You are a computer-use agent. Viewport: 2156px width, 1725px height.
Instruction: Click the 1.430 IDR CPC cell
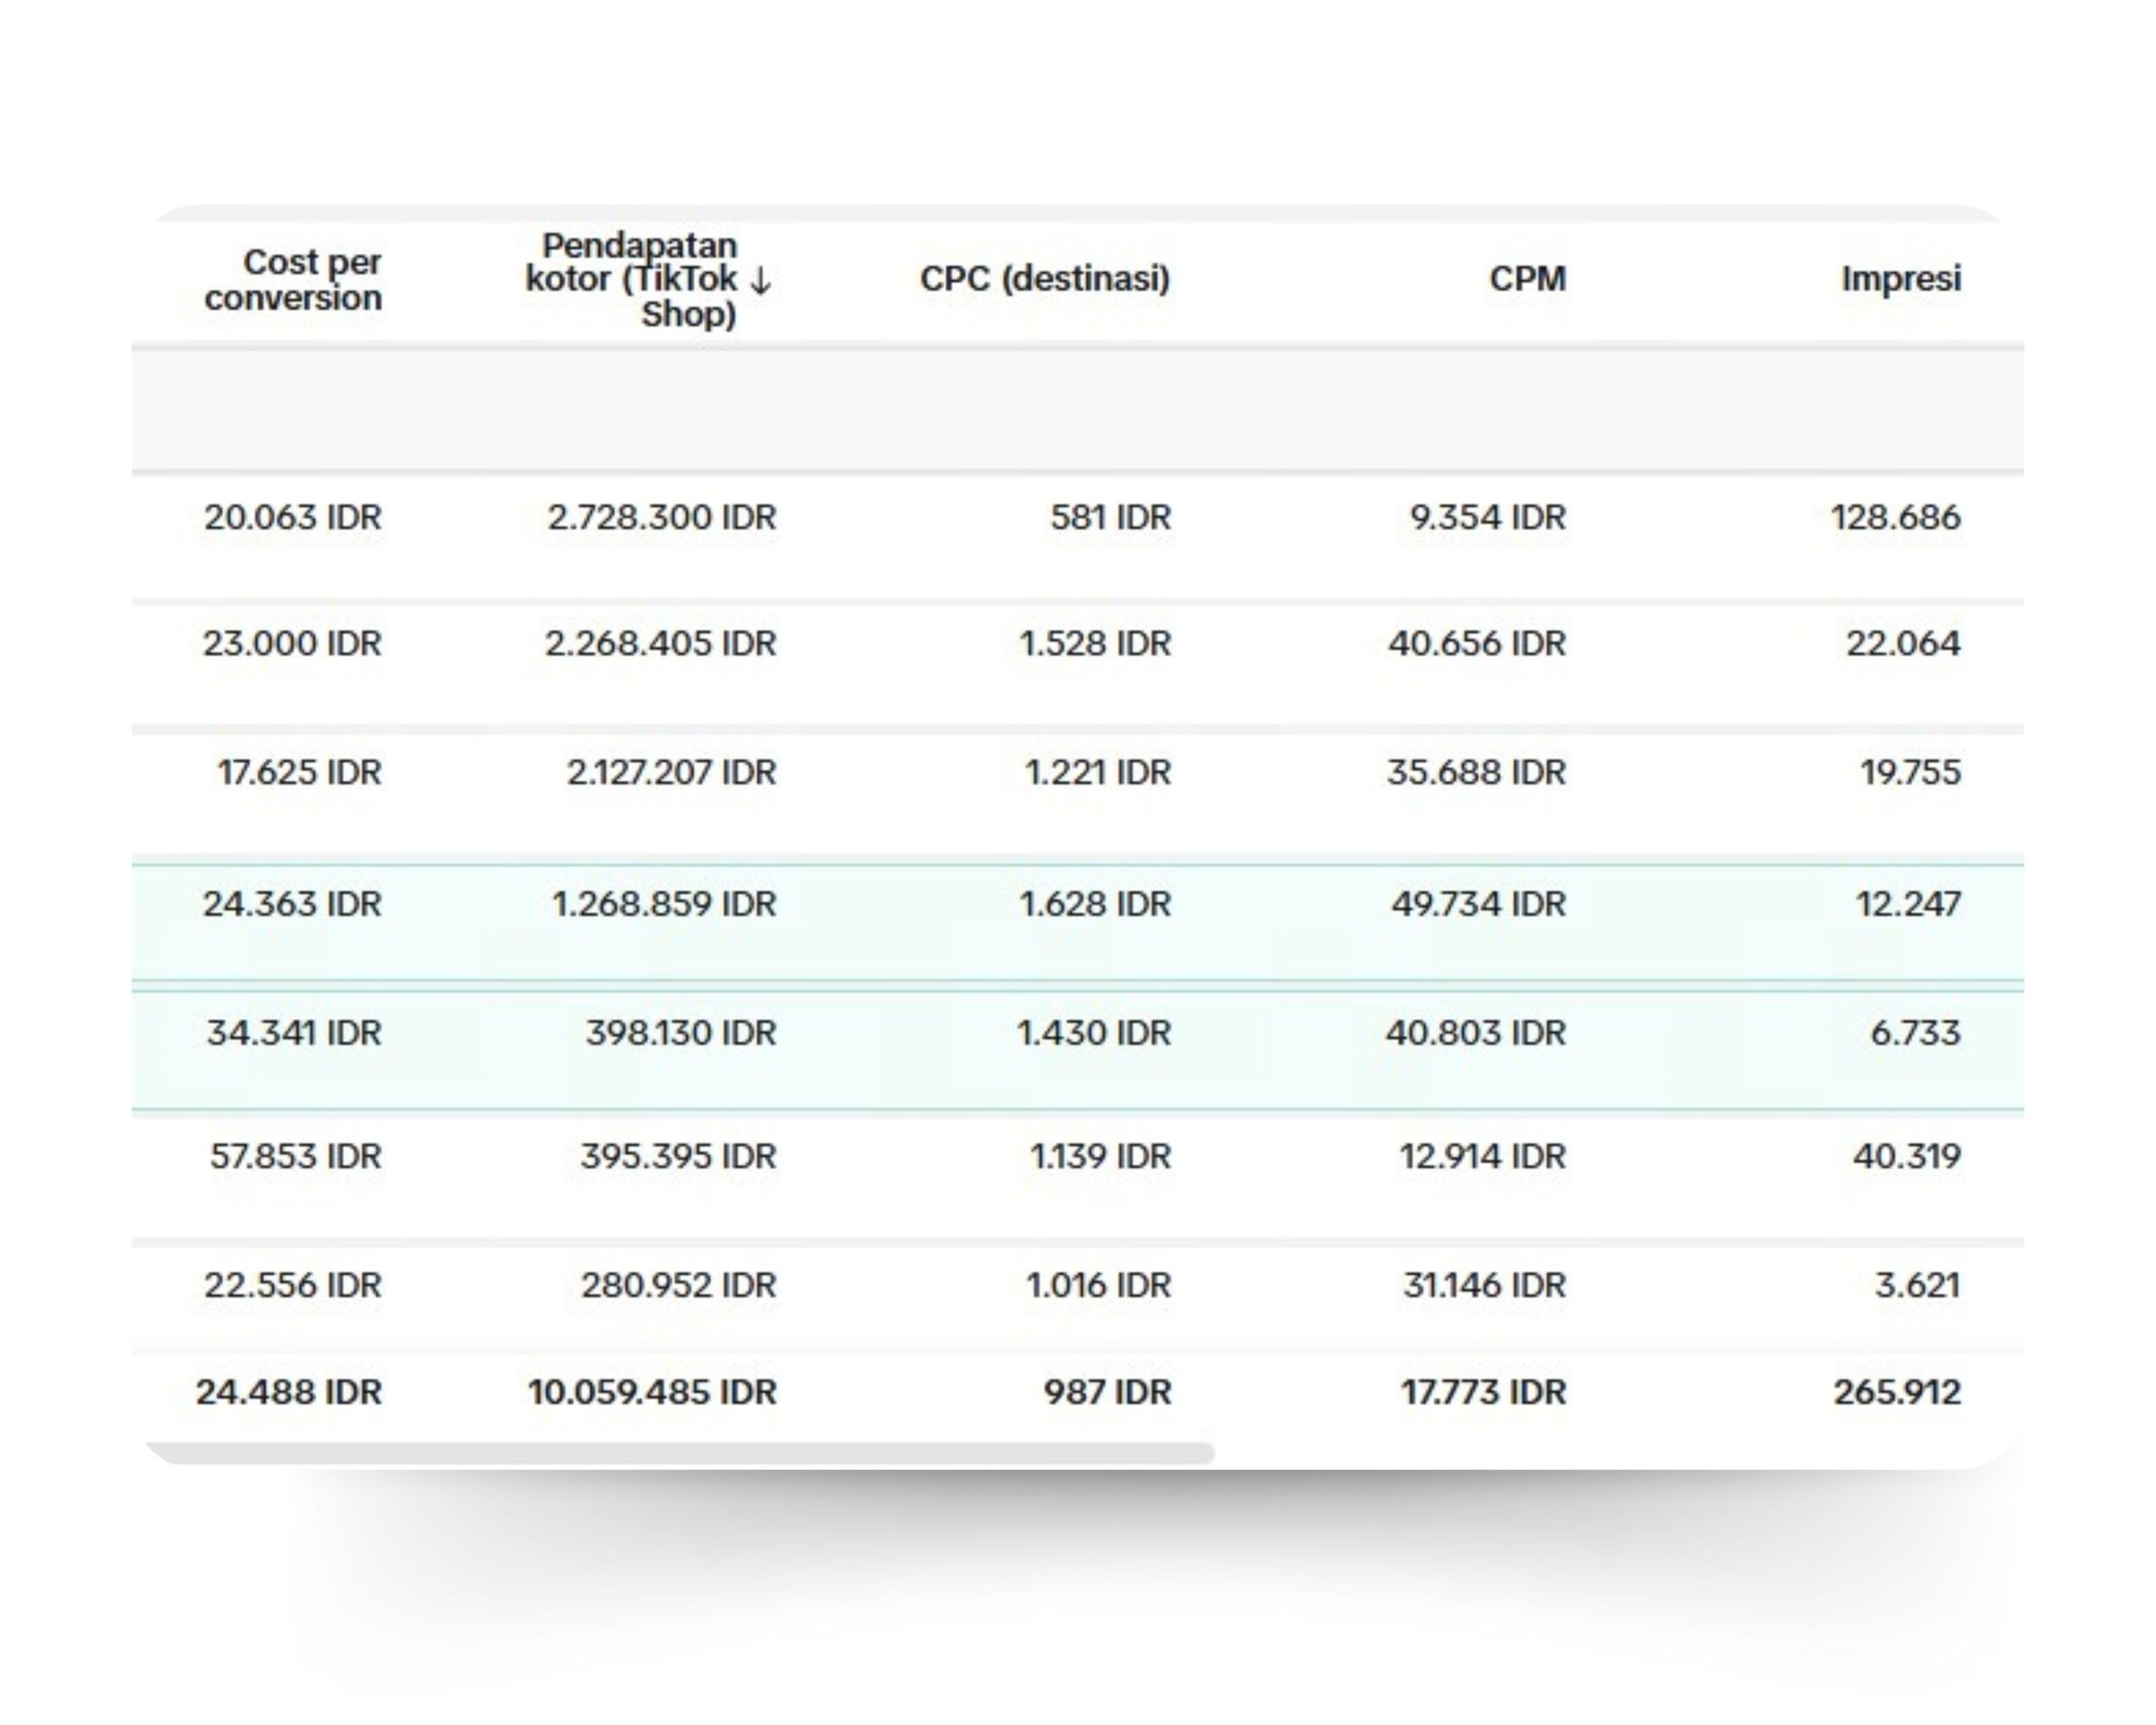1093,1033
